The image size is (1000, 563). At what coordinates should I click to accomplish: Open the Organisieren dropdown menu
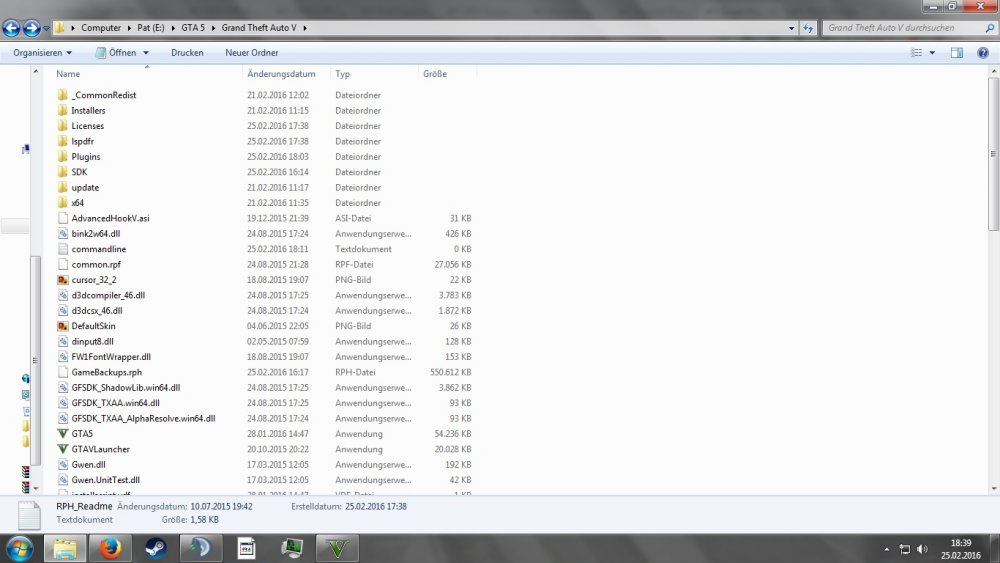coord(42,53)
